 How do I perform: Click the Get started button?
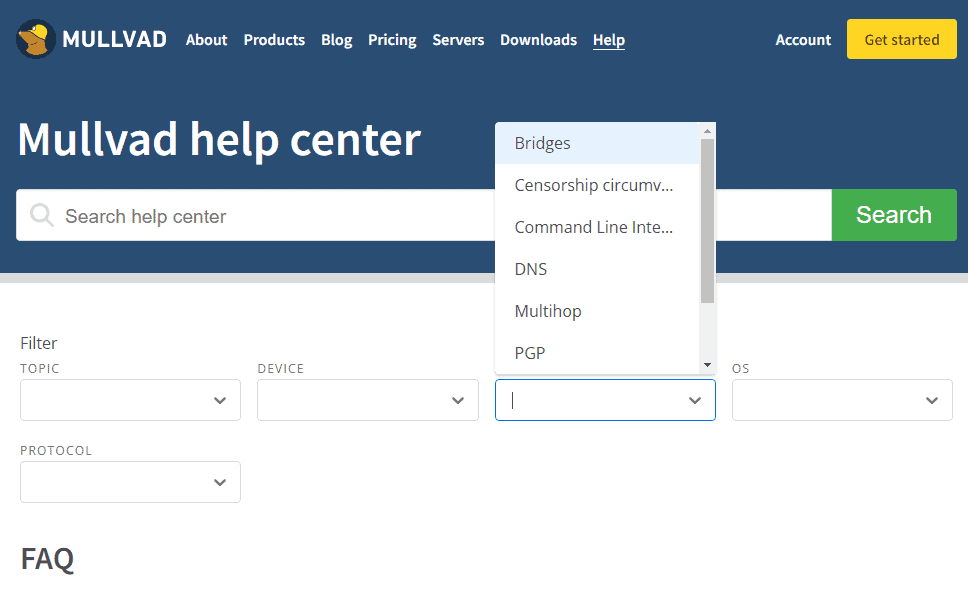pos(901,39)
